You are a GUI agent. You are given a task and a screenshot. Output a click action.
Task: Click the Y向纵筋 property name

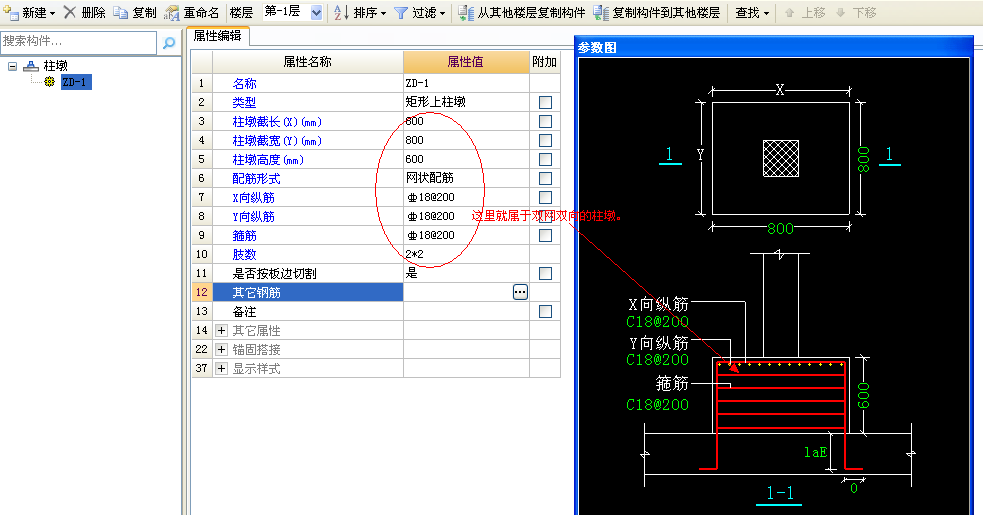coord(253,216)
